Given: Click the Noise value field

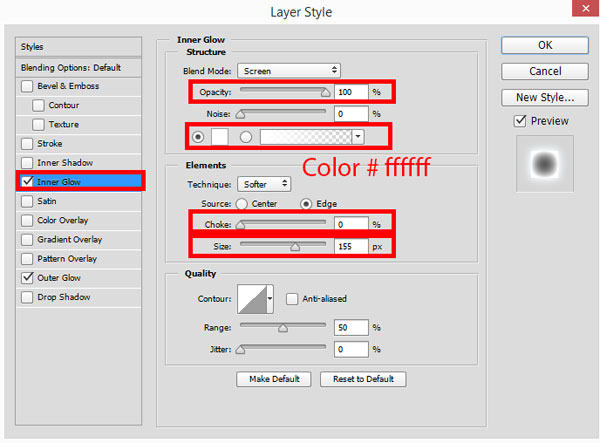Looking at the screenshot, I should pyautogui.click(x=351, y=114).
